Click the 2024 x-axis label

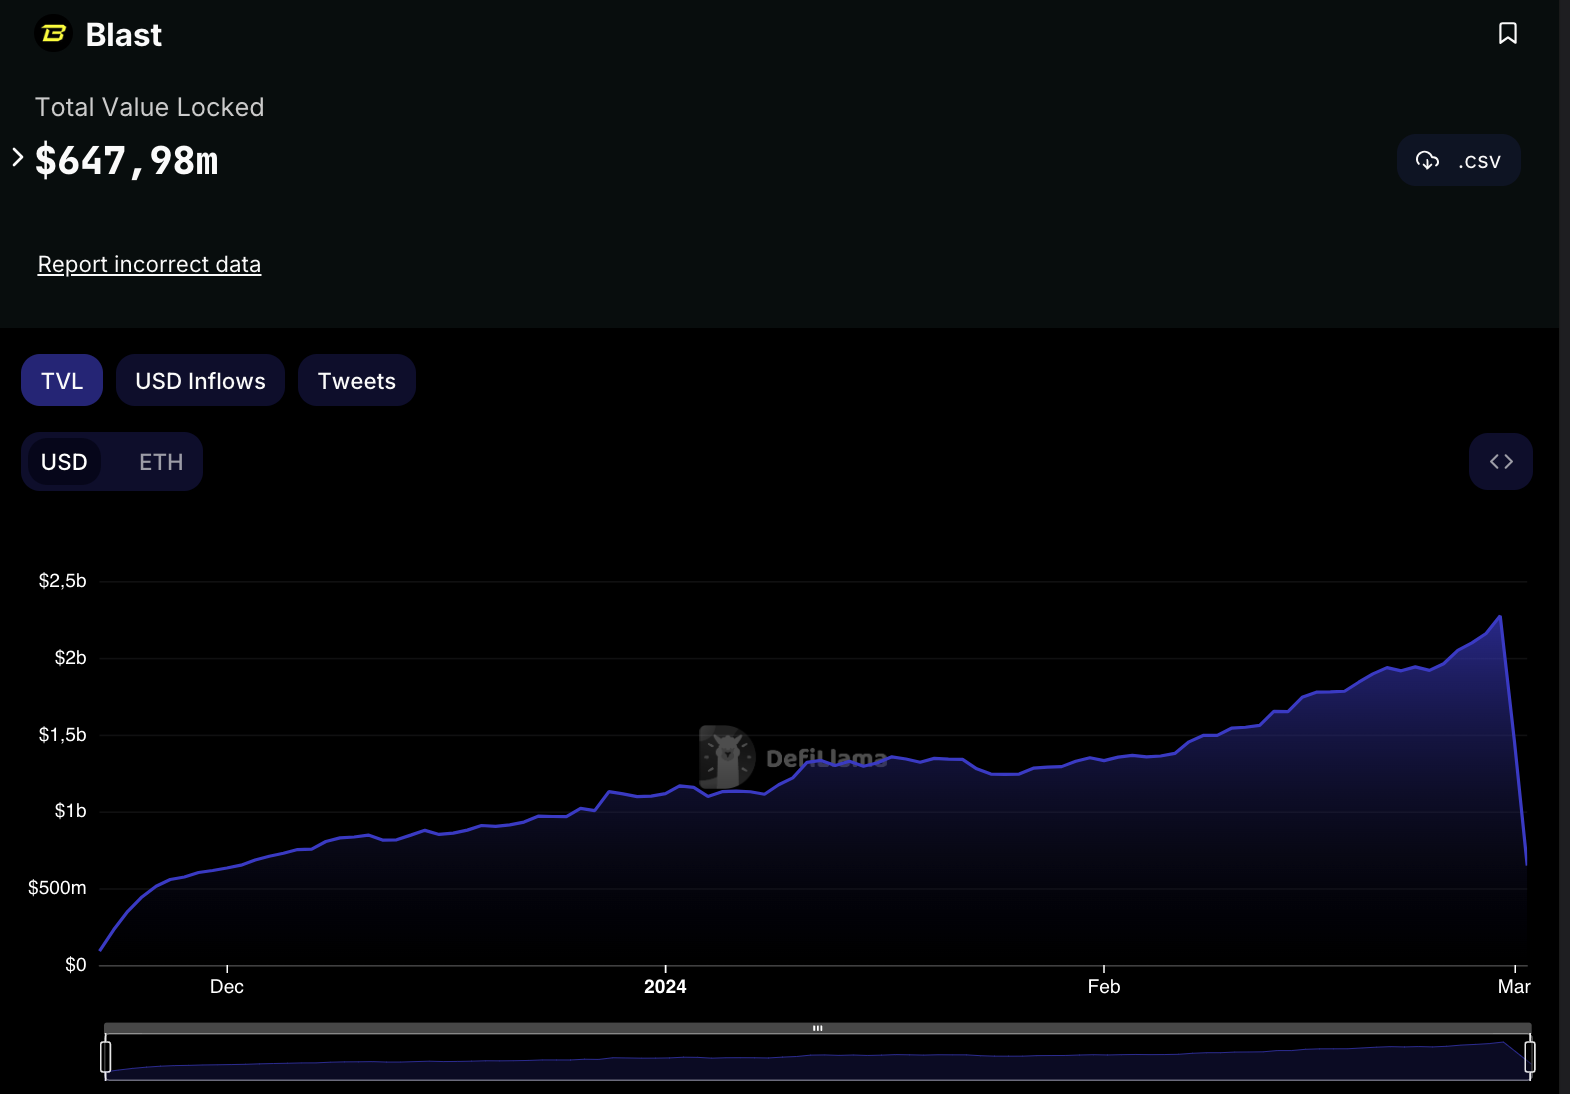[665, 987]
